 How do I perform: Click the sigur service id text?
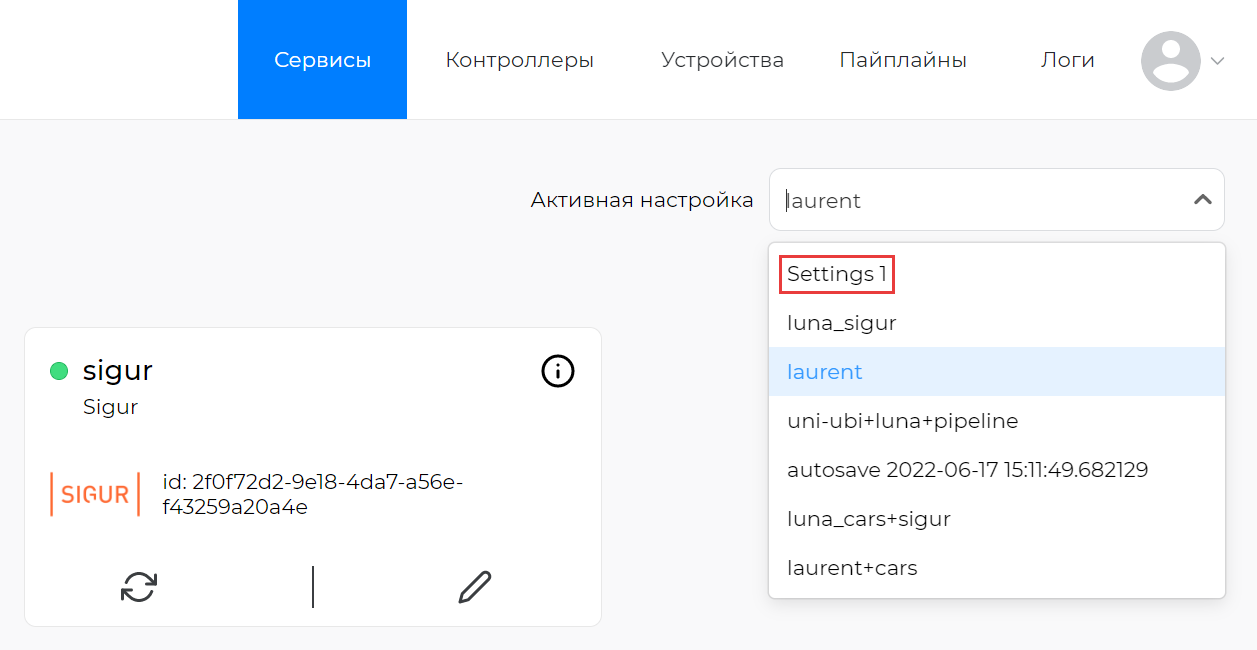(x=312, y=495)
